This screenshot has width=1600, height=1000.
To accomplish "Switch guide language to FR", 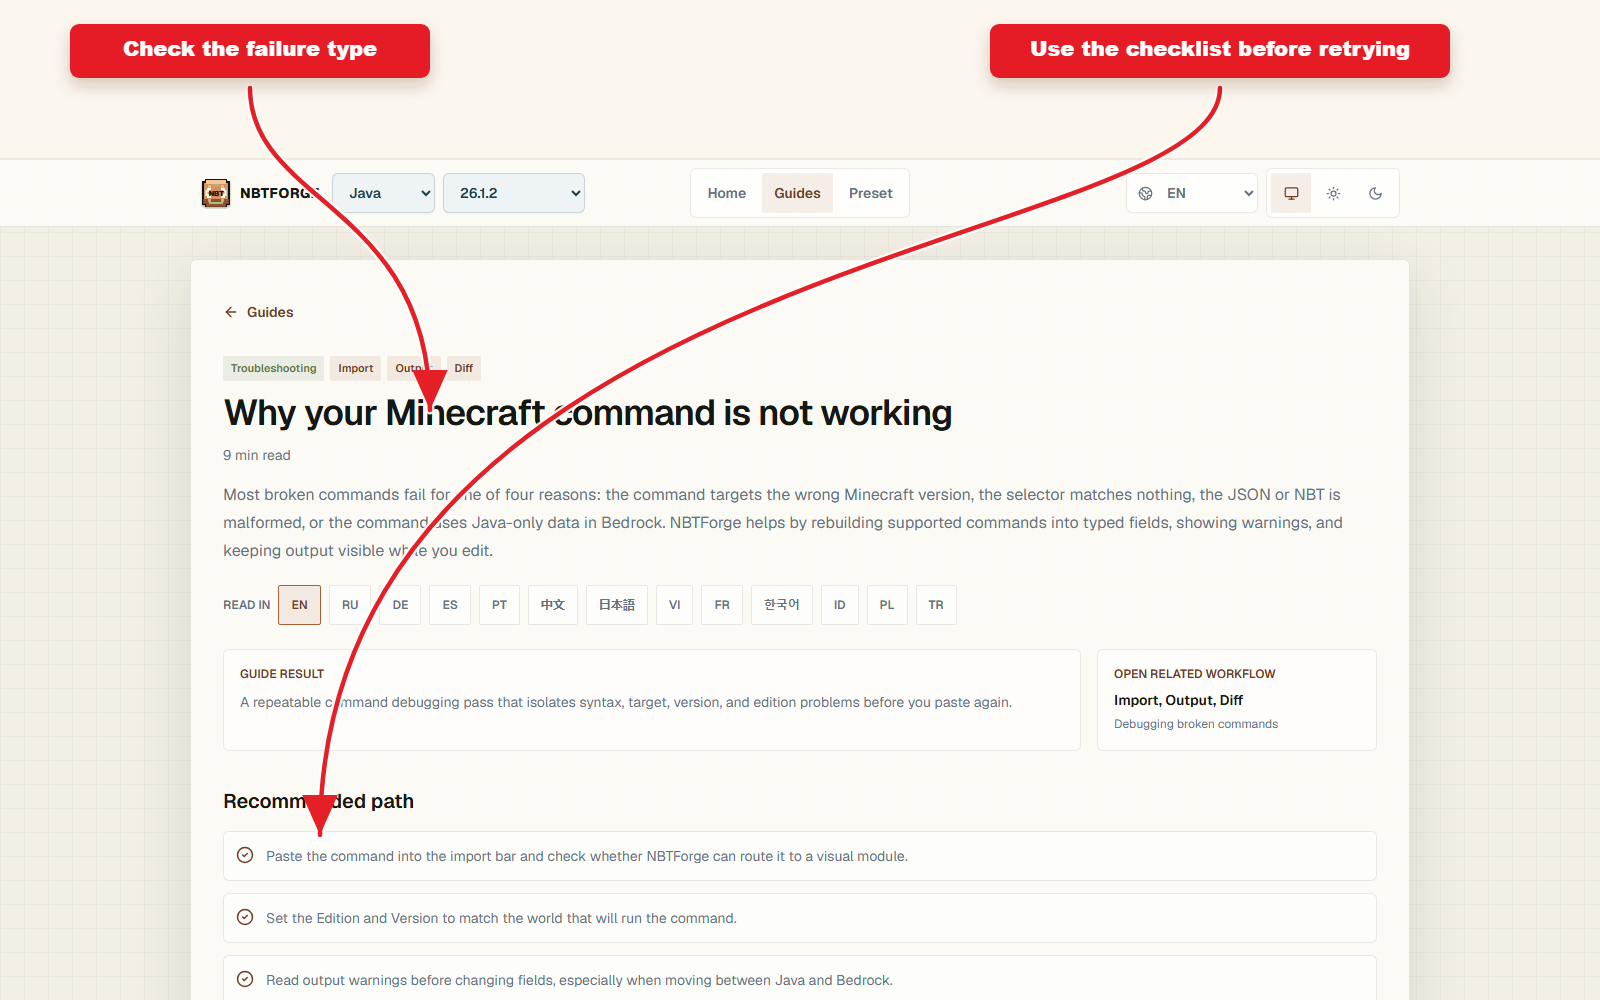I will coord(722,605).
